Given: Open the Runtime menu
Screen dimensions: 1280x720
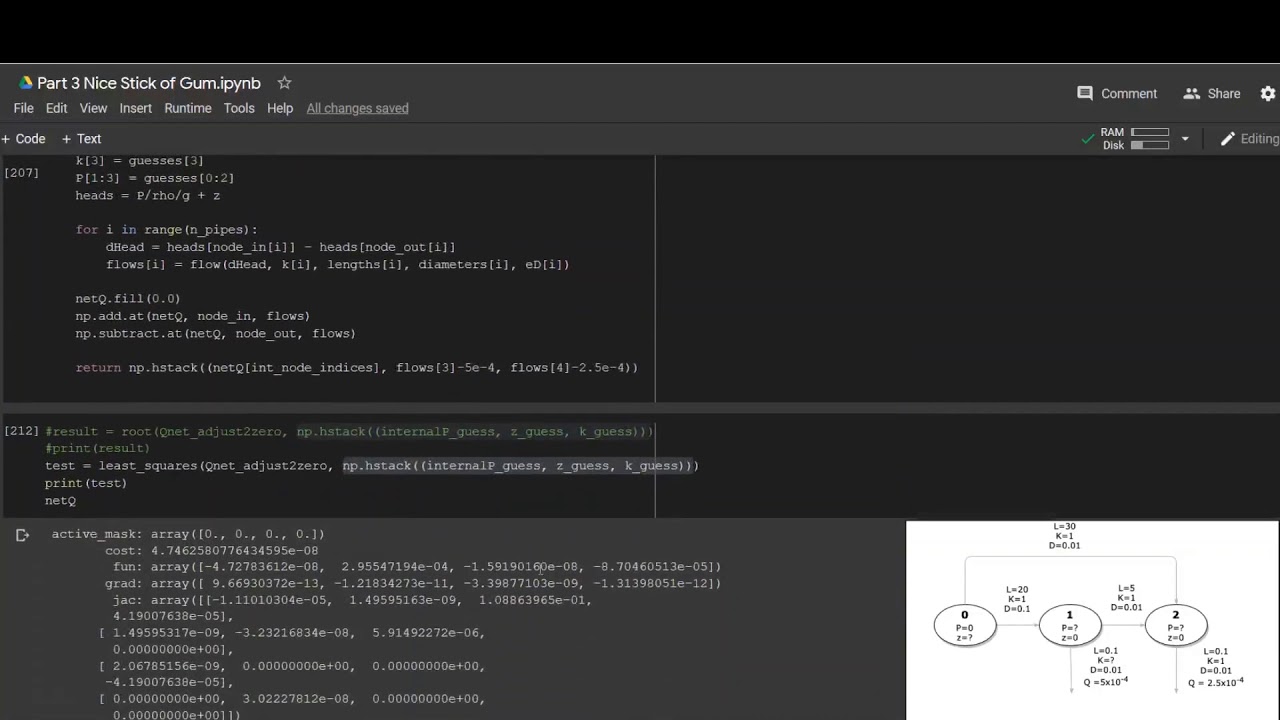Looking at the screenshot, I should [x=188, y=108].
